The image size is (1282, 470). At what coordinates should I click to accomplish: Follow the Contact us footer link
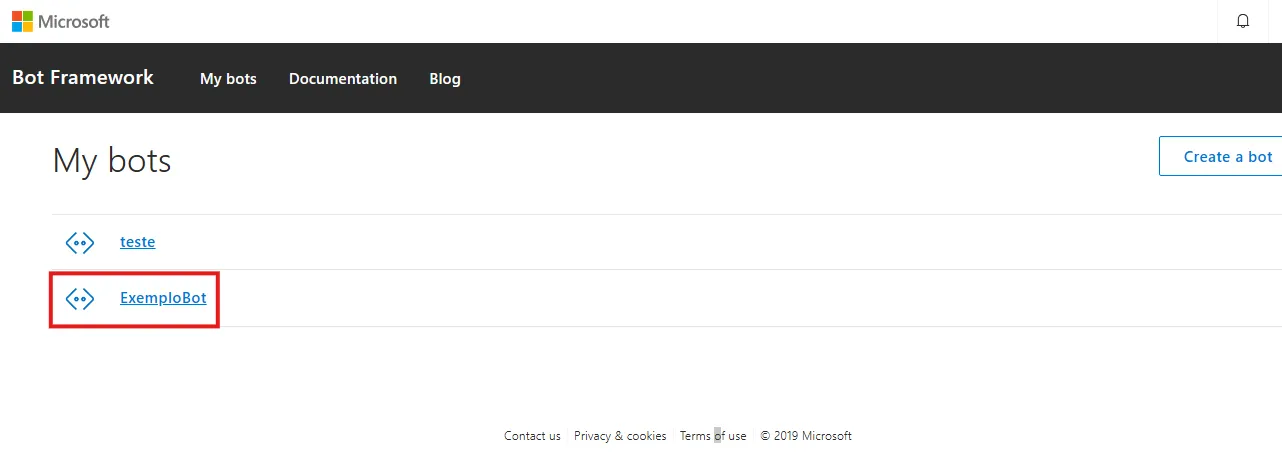point(532,436)
